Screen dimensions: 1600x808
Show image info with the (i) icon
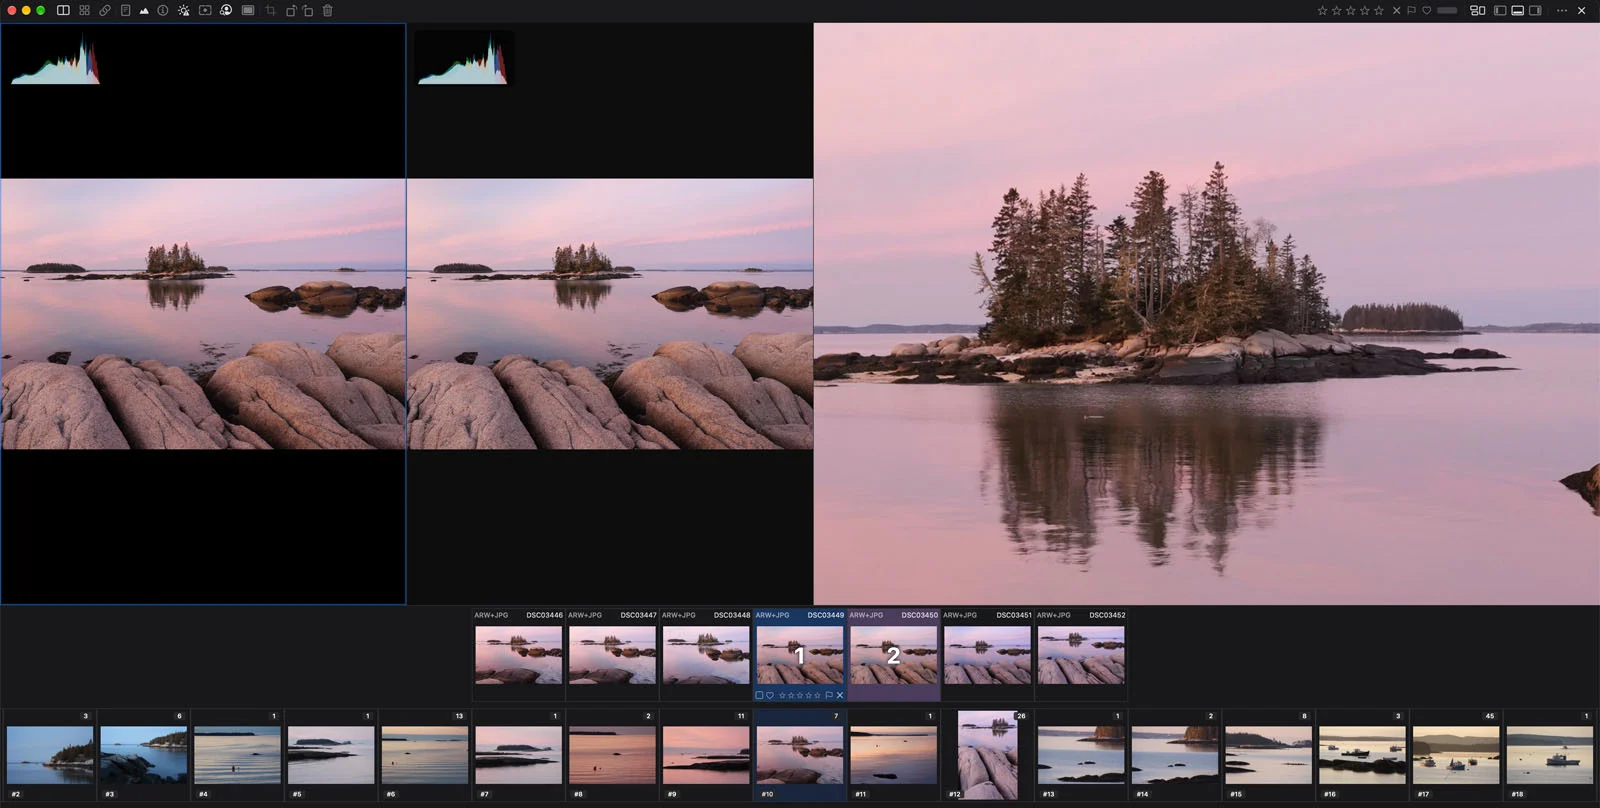point(163,10)
